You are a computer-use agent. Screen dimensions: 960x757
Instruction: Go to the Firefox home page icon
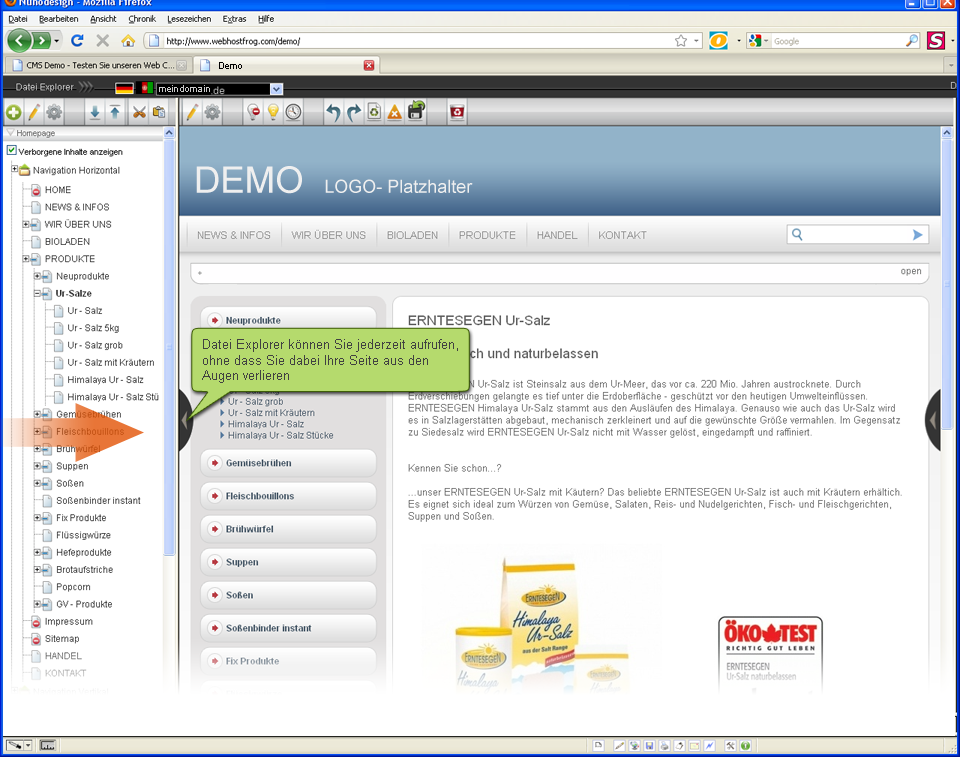pos(128,41)
